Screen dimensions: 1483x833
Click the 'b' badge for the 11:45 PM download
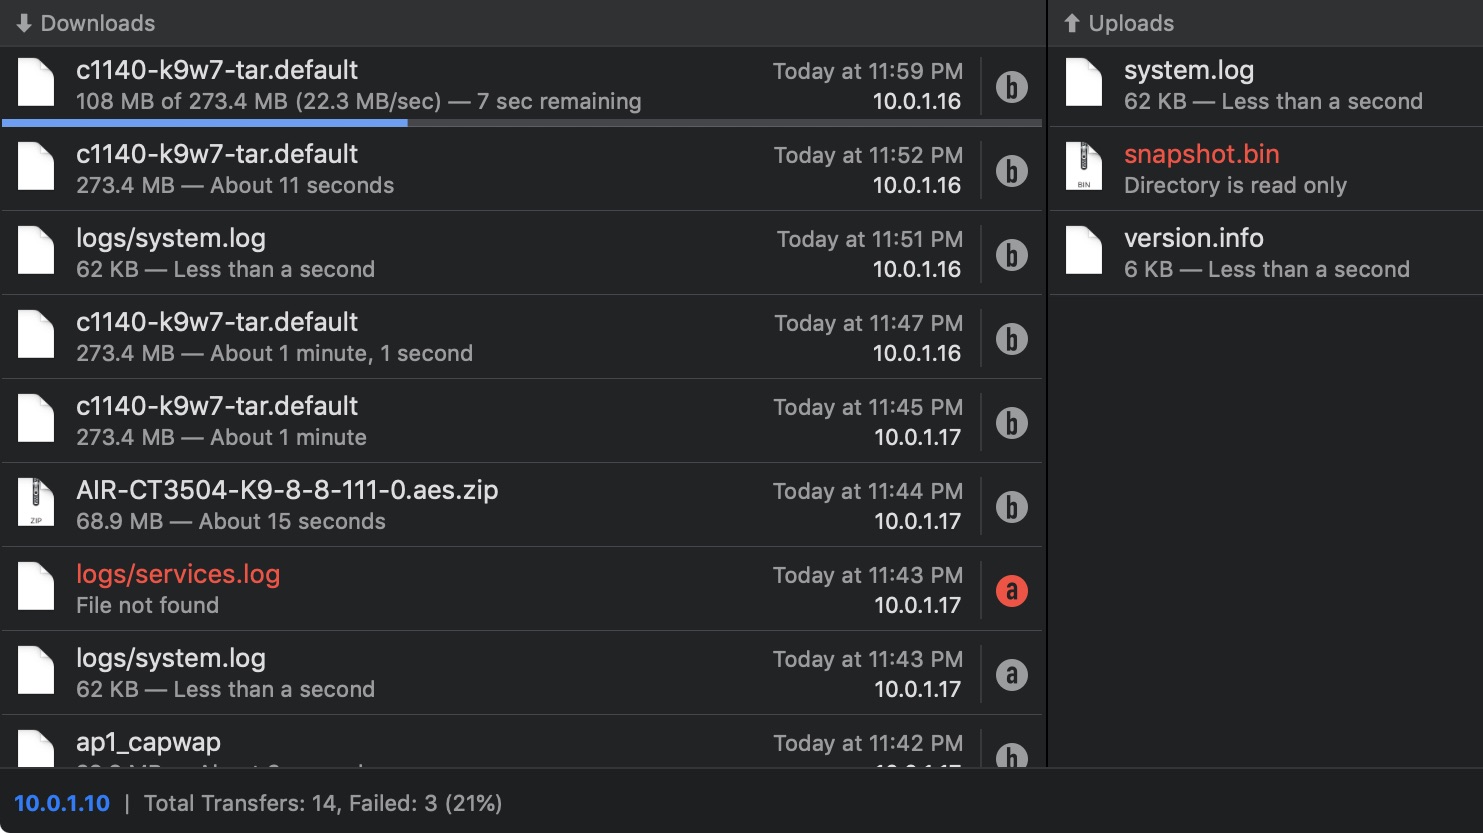(1011, 422)
